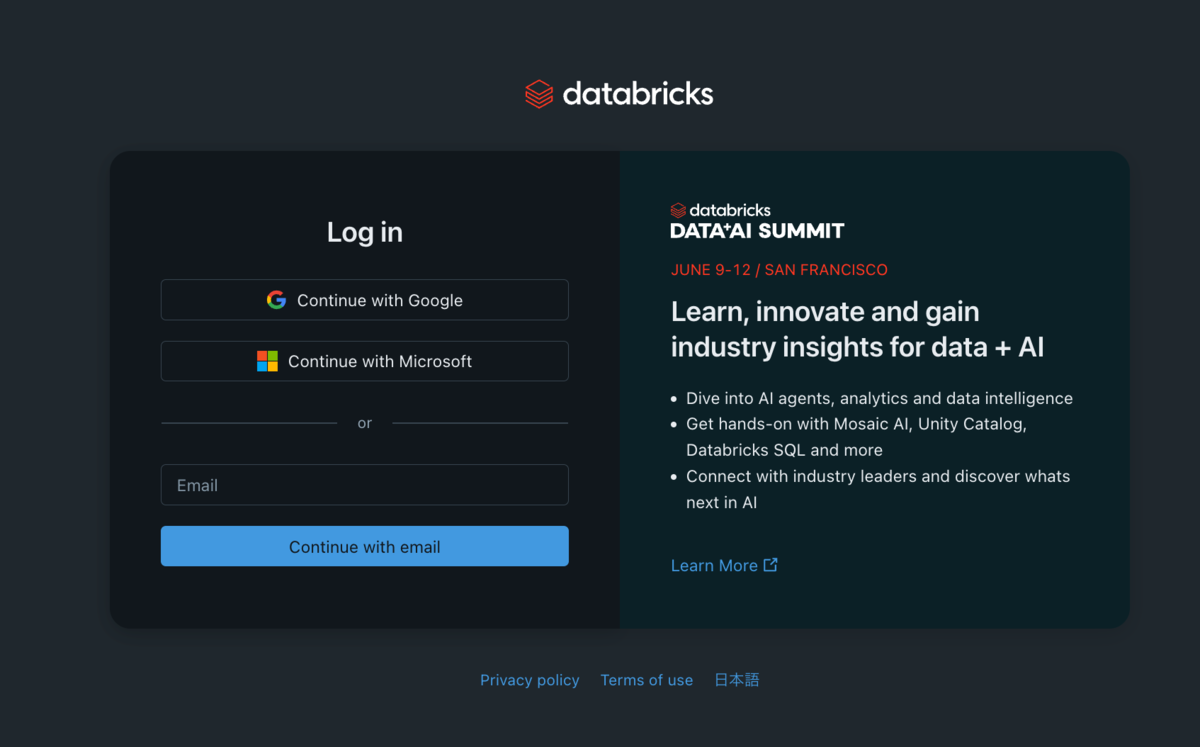Click the Microsoft logo icon
Screen dimensions: 1200x747
tap(267, 361)
